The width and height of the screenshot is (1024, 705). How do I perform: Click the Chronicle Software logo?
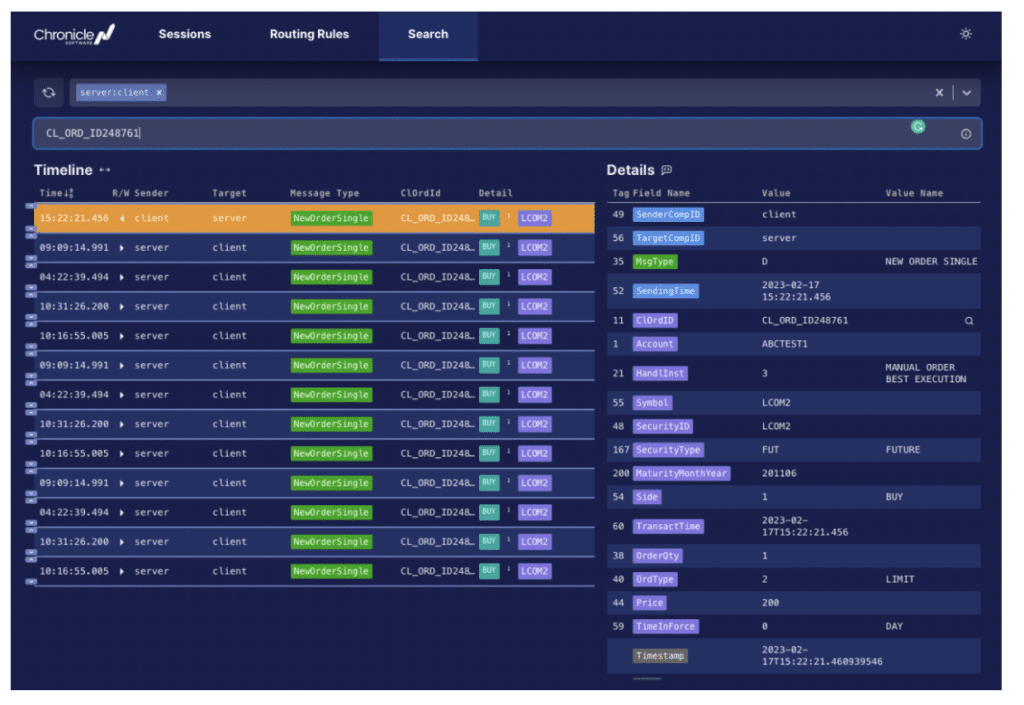(74, 35)
